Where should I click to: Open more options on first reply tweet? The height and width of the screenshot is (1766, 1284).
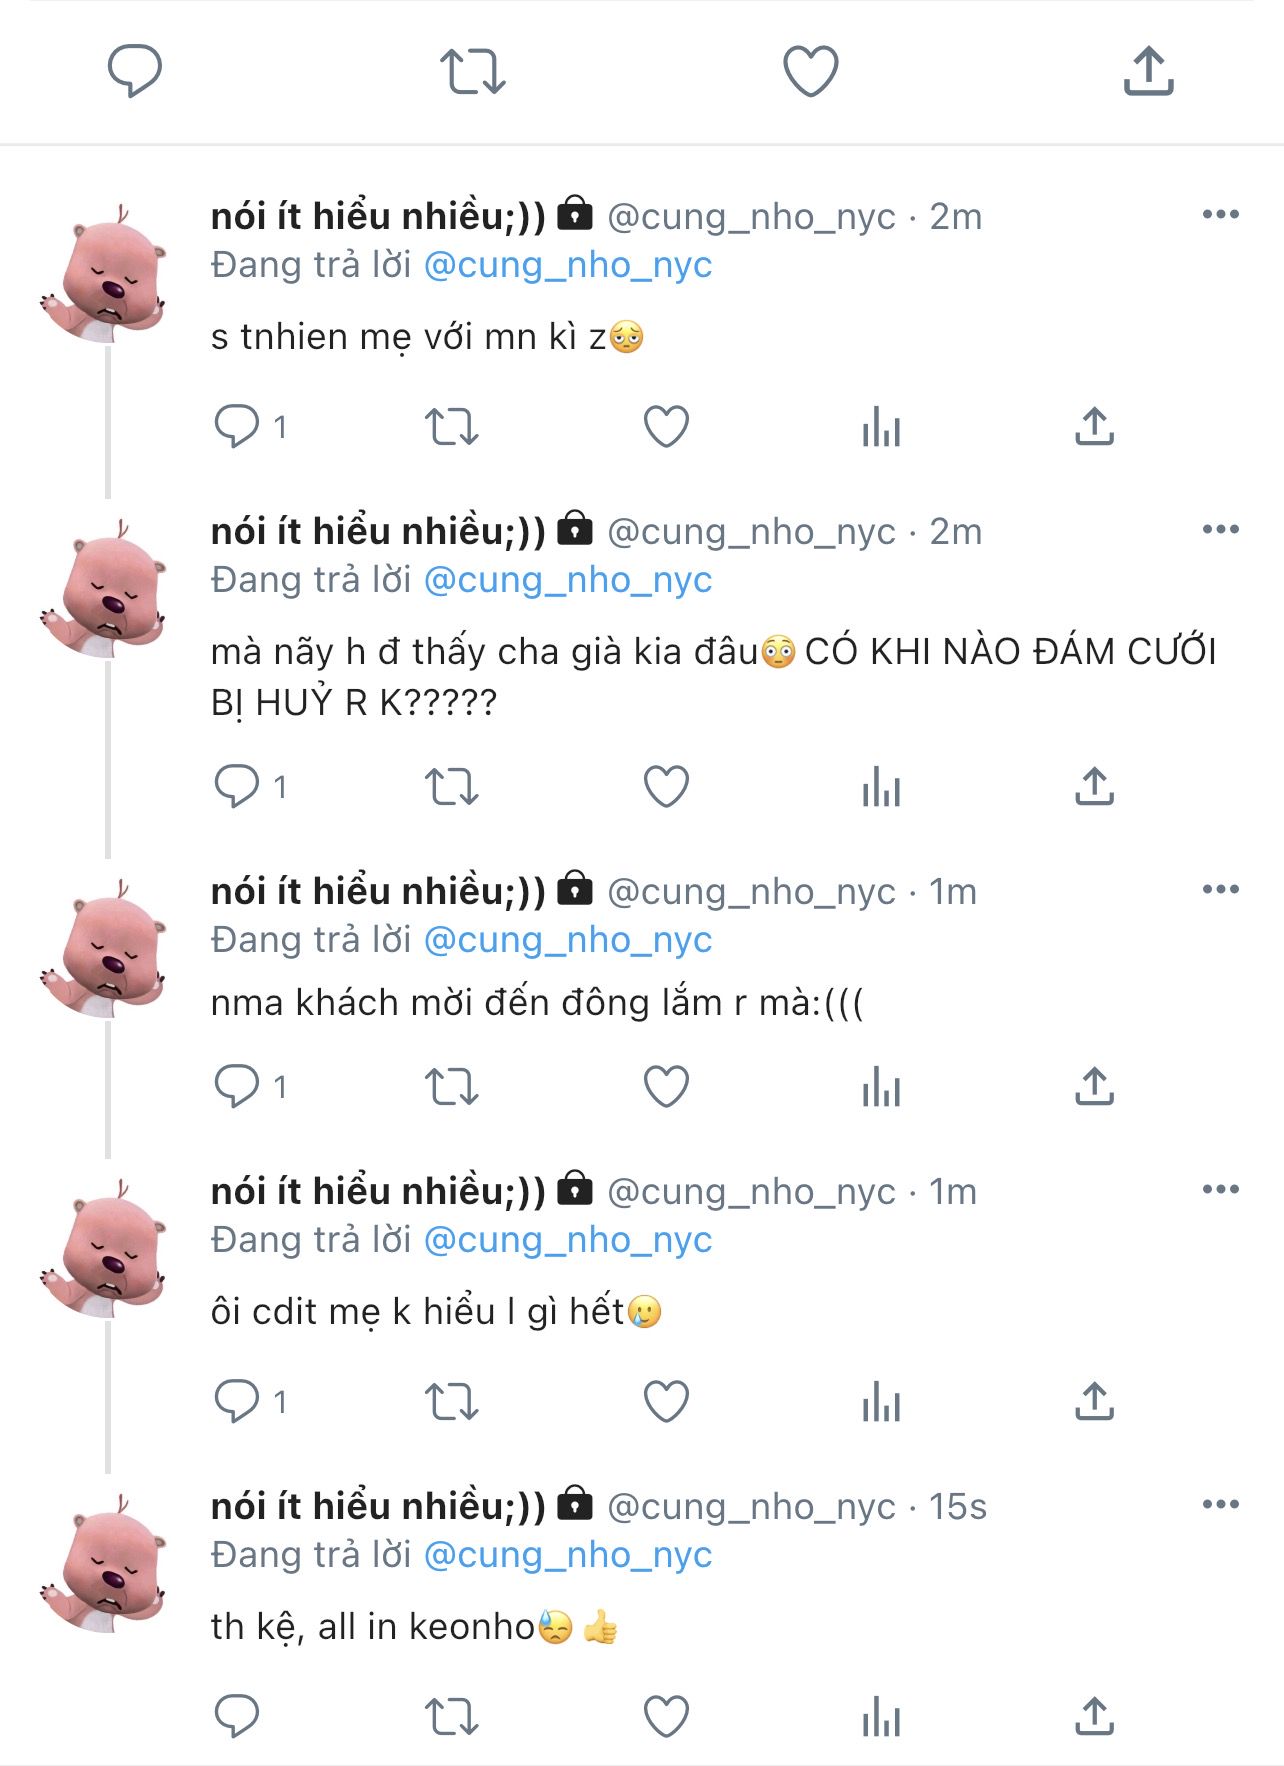(1221, 214)
